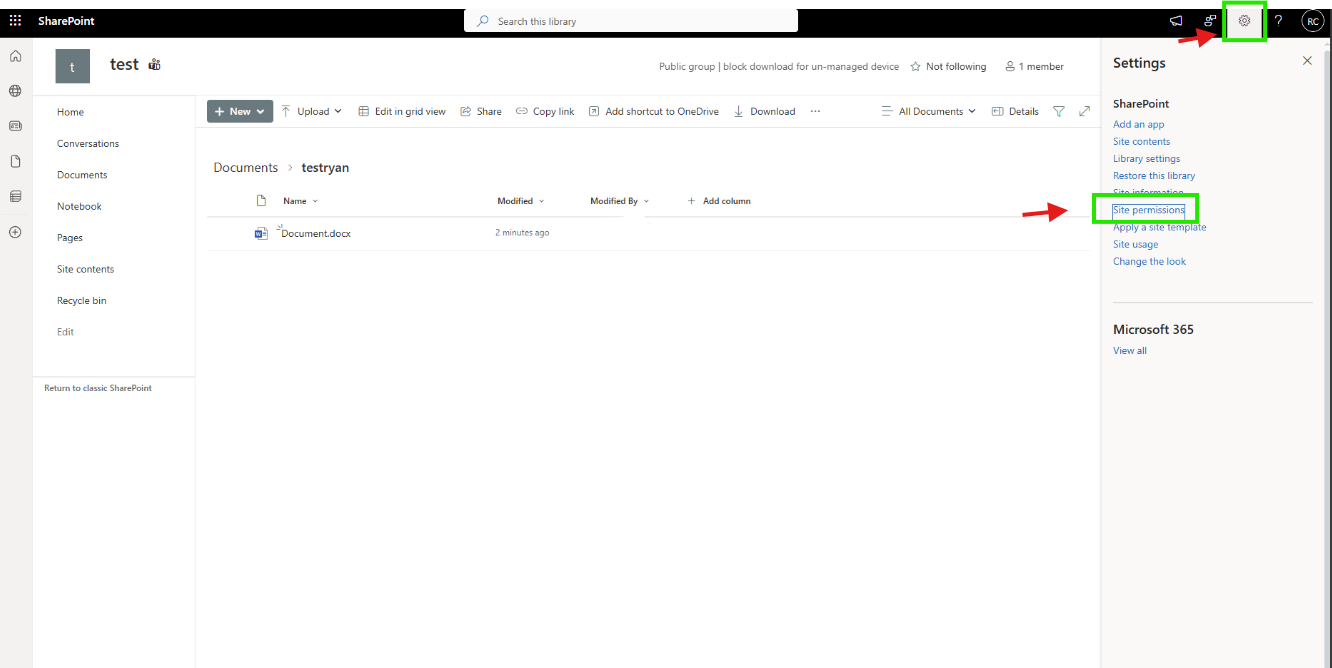Screen dimensions: 1332x668
Task: Open the New dropdown button
Action: point(240,111)
